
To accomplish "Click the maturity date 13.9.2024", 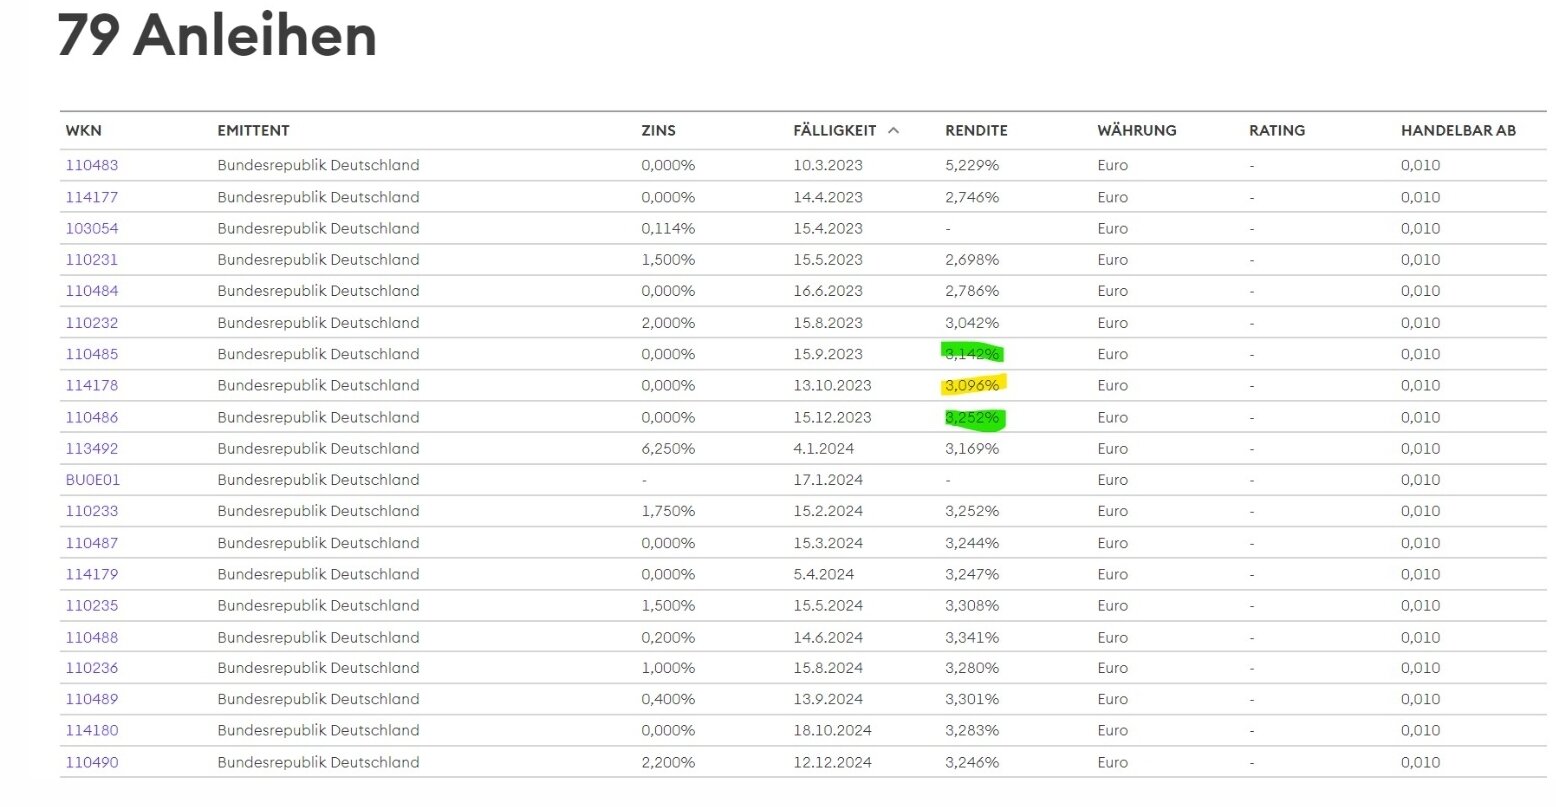I will tap(828, 699).
